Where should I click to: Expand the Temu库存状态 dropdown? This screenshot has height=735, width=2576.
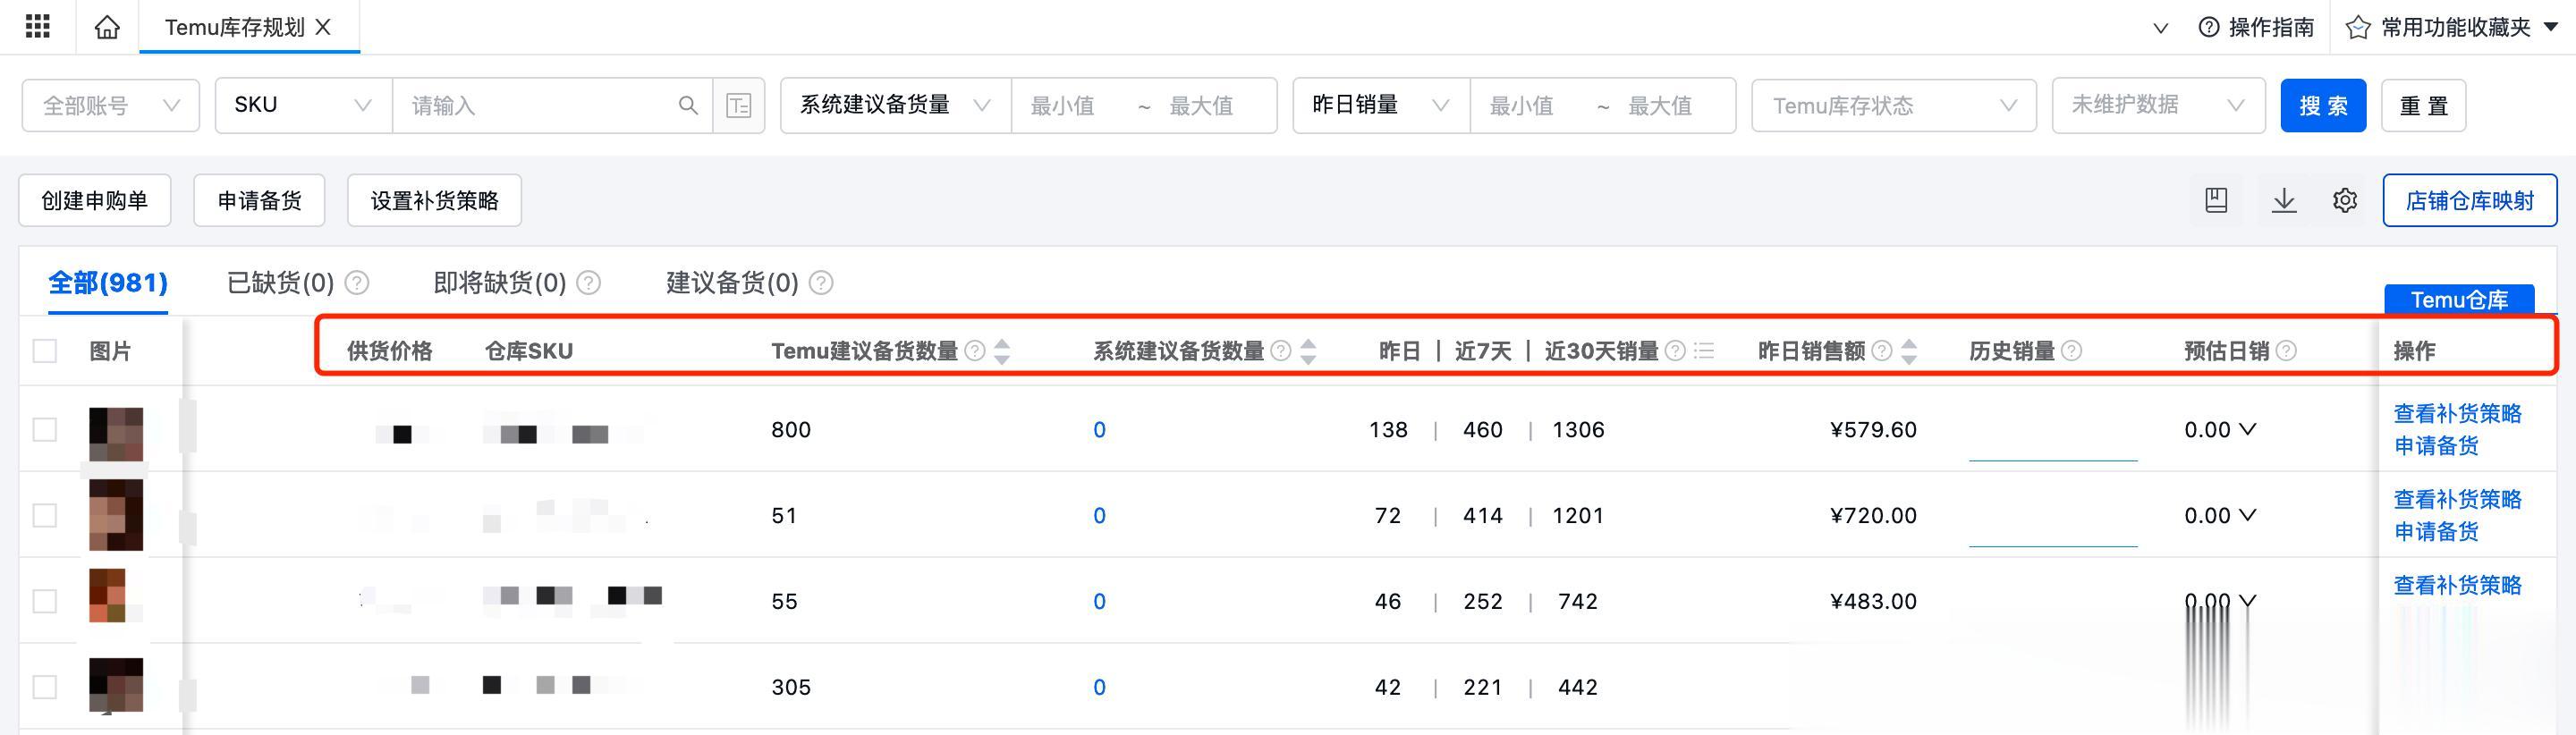pyautogui.click(x=1893, y=105)
